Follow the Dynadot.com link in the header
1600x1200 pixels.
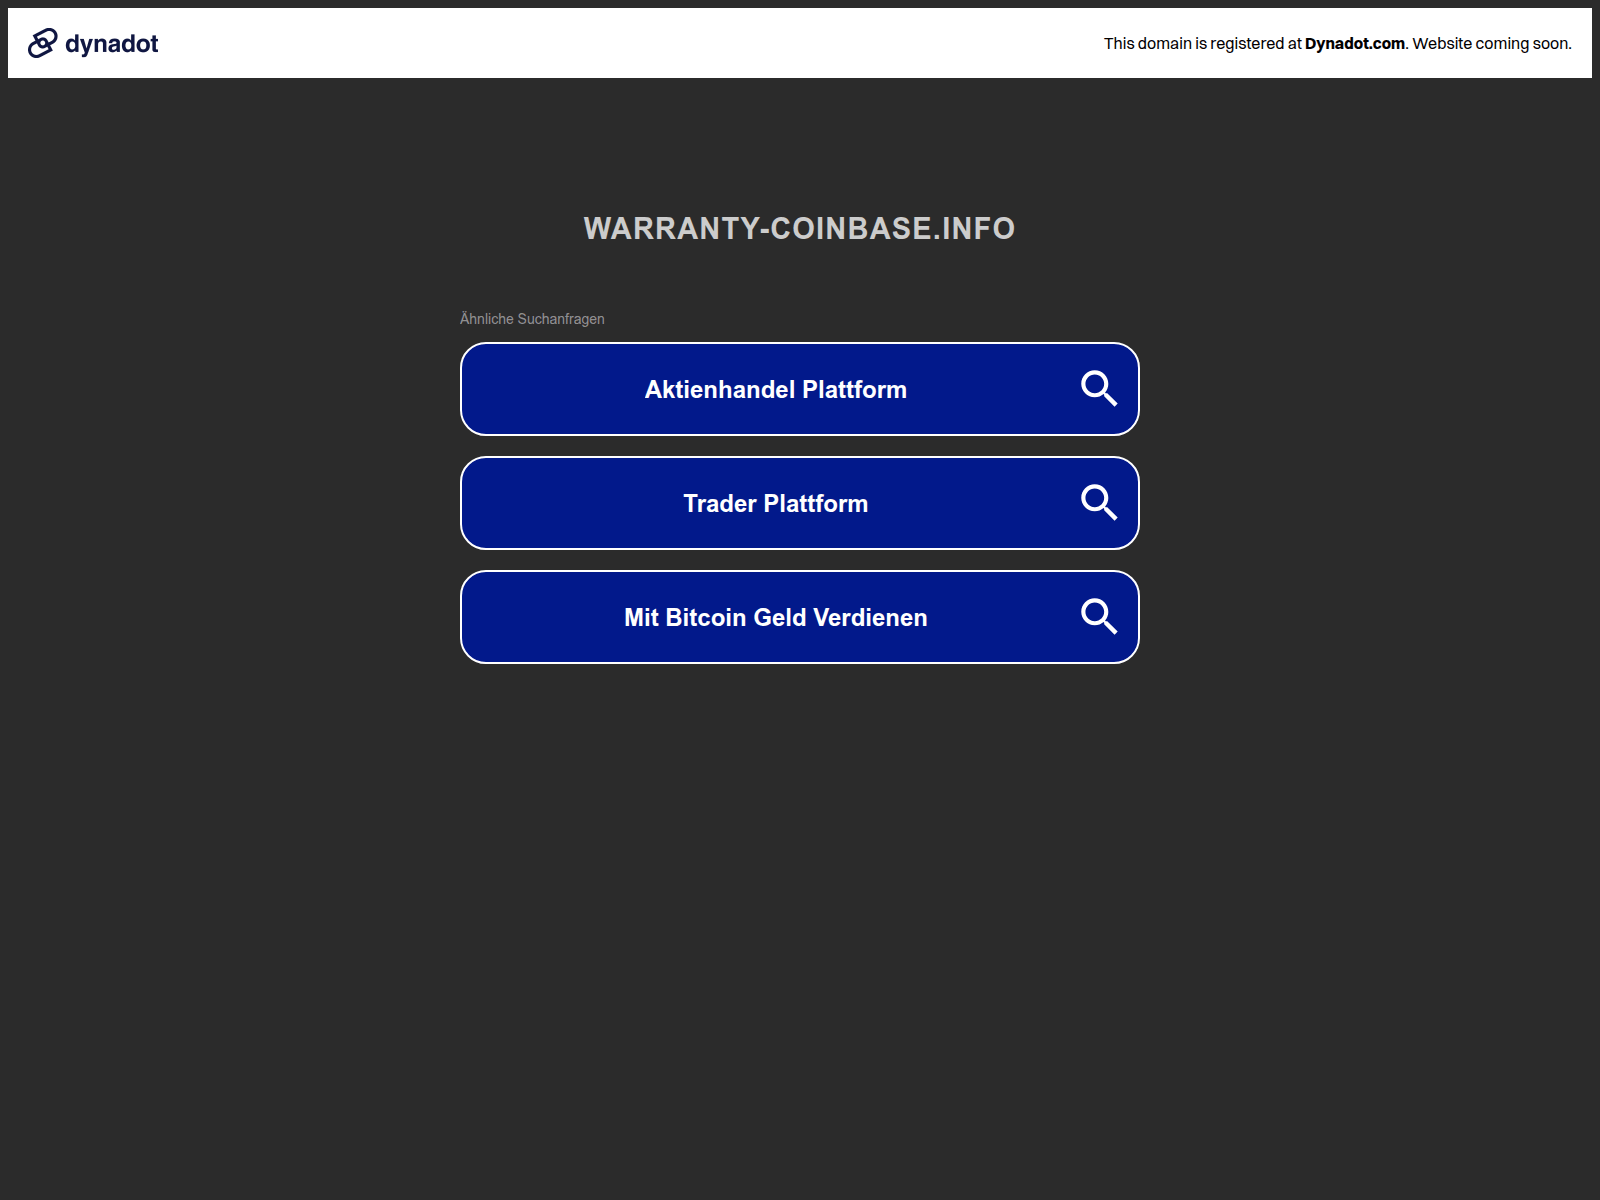(x=1354, y=43)
